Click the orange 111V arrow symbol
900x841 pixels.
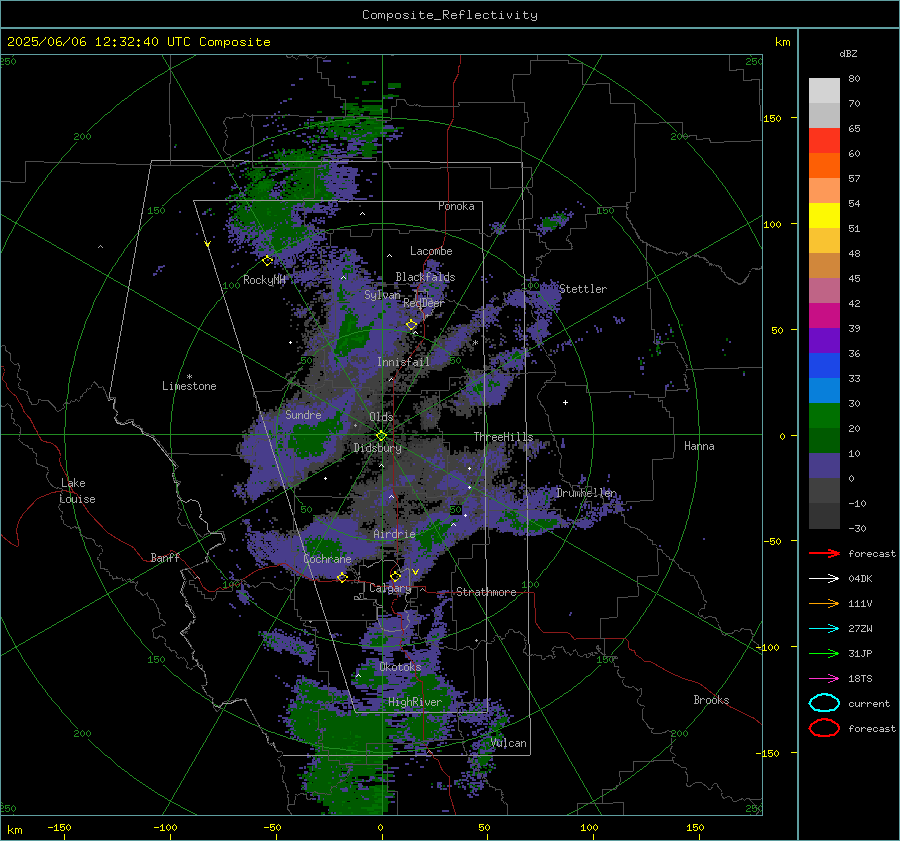[x=824, y=603]
